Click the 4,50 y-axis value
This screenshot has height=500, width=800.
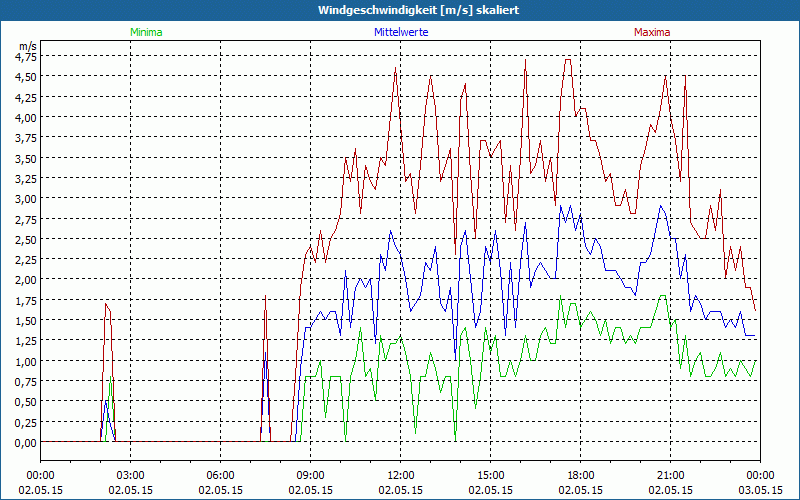[x=26, y=77]
